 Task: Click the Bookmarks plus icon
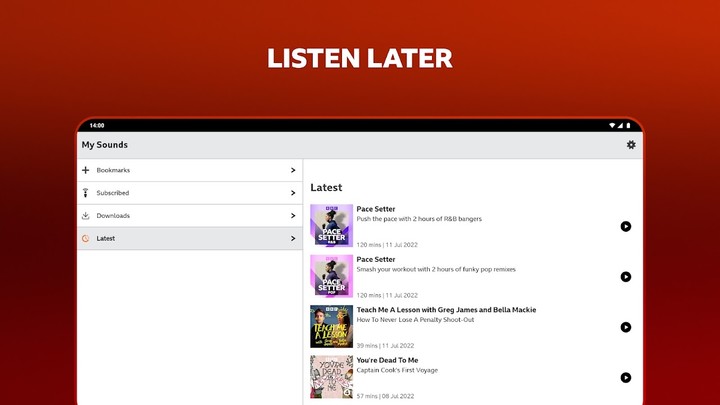86,170
